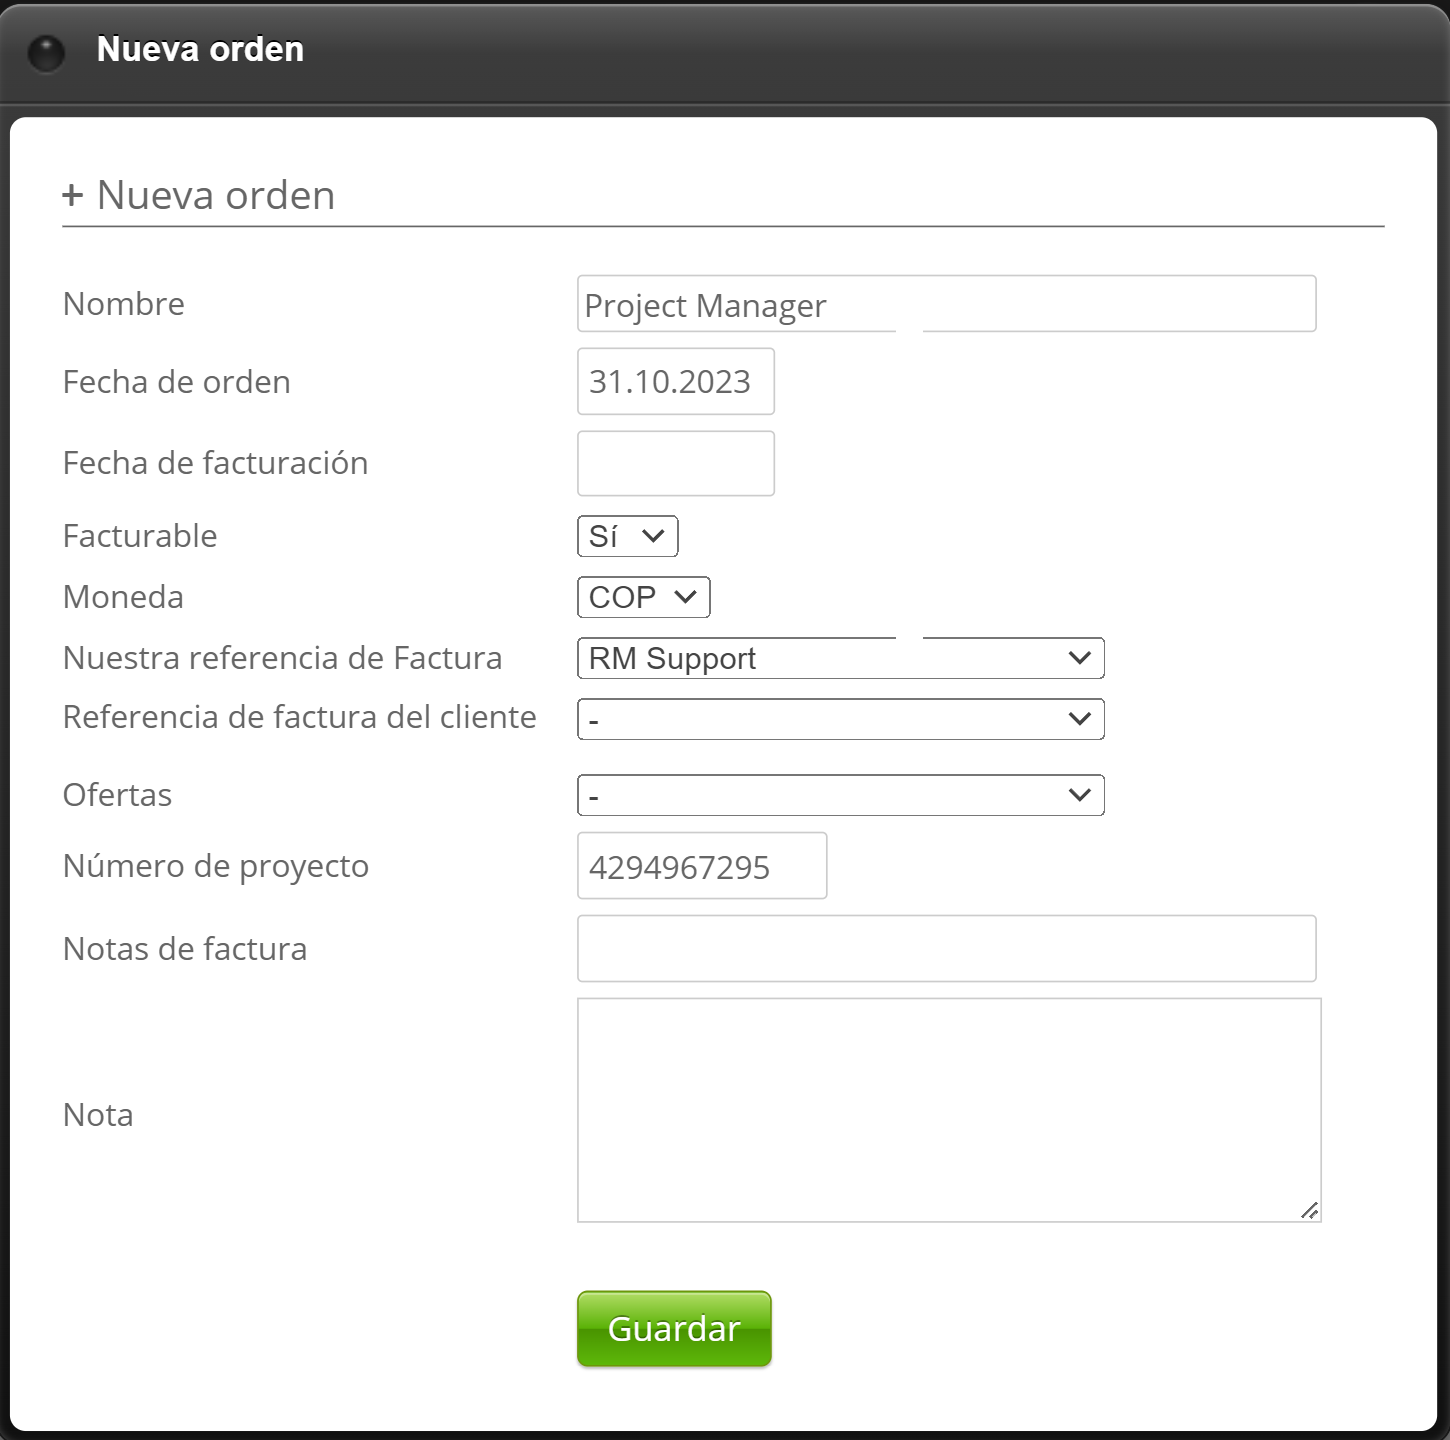Open the Facturable dropdown showing Sí
The image size is (1450, 1440).
[627, 537]
